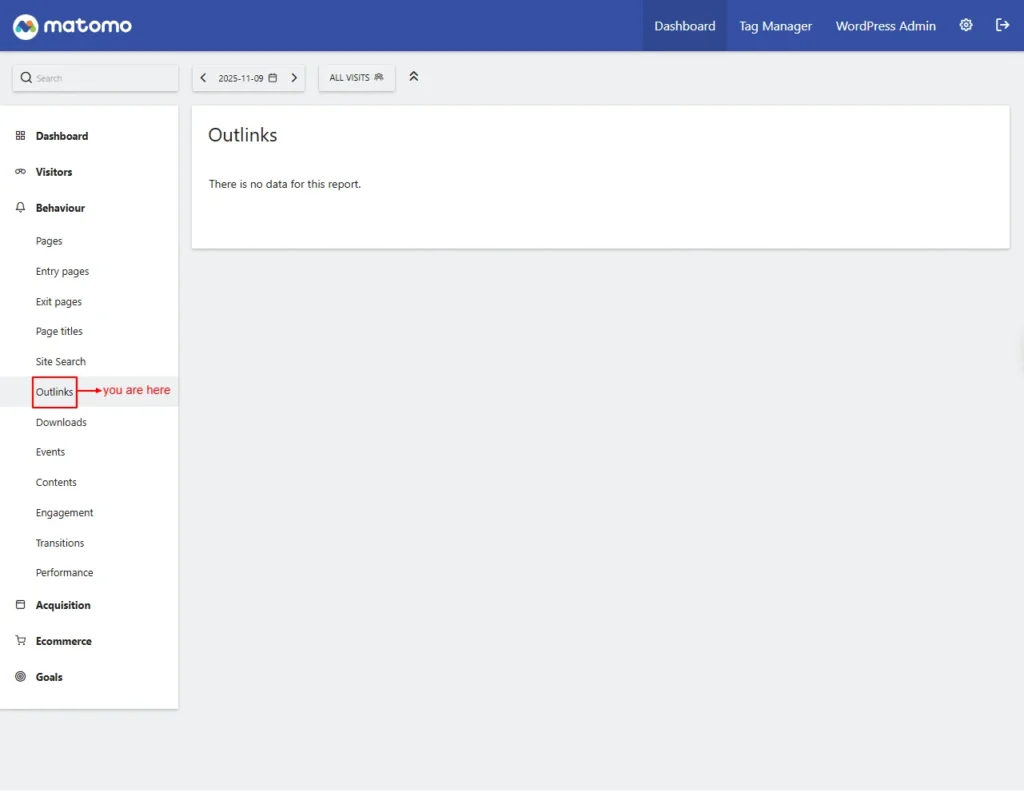This screenshot has width=1024, height=792.
Task: Click the Matomo logo in header
Action: (72, 26)
